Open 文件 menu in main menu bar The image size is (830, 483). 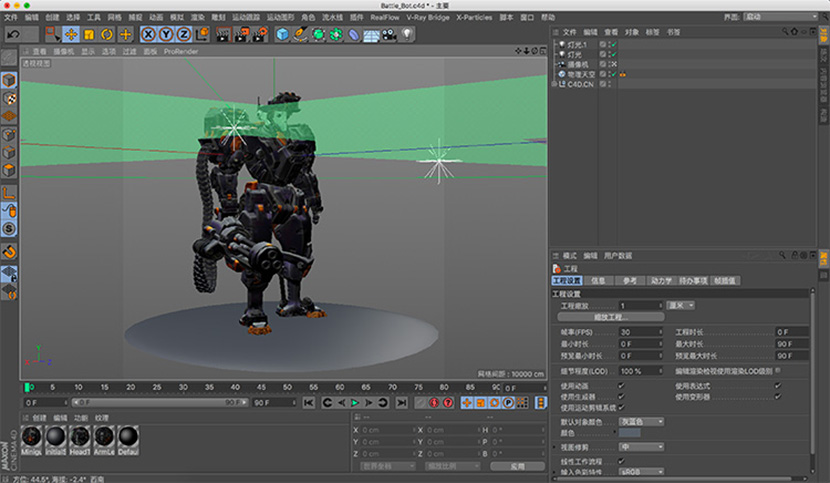11,17
